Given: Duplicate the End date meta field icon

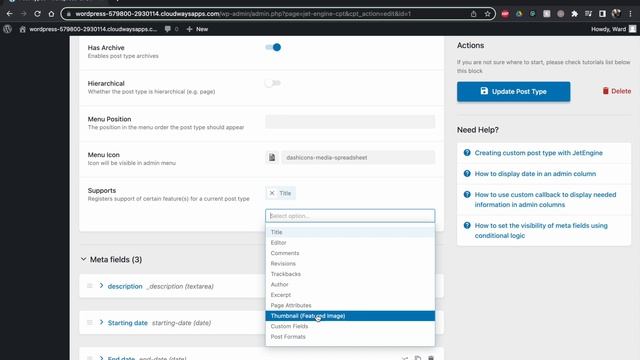Looking at the screenshot, I should tap(418, 358).
